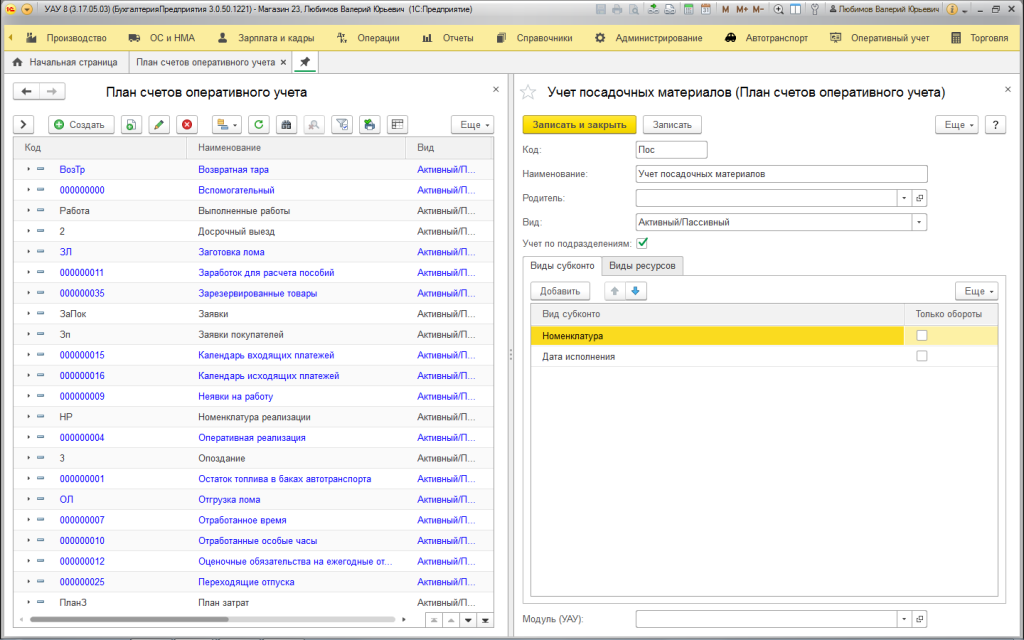Click into the Код input field
Viewport: 1024px width, 640px height.
coord(671,150)
